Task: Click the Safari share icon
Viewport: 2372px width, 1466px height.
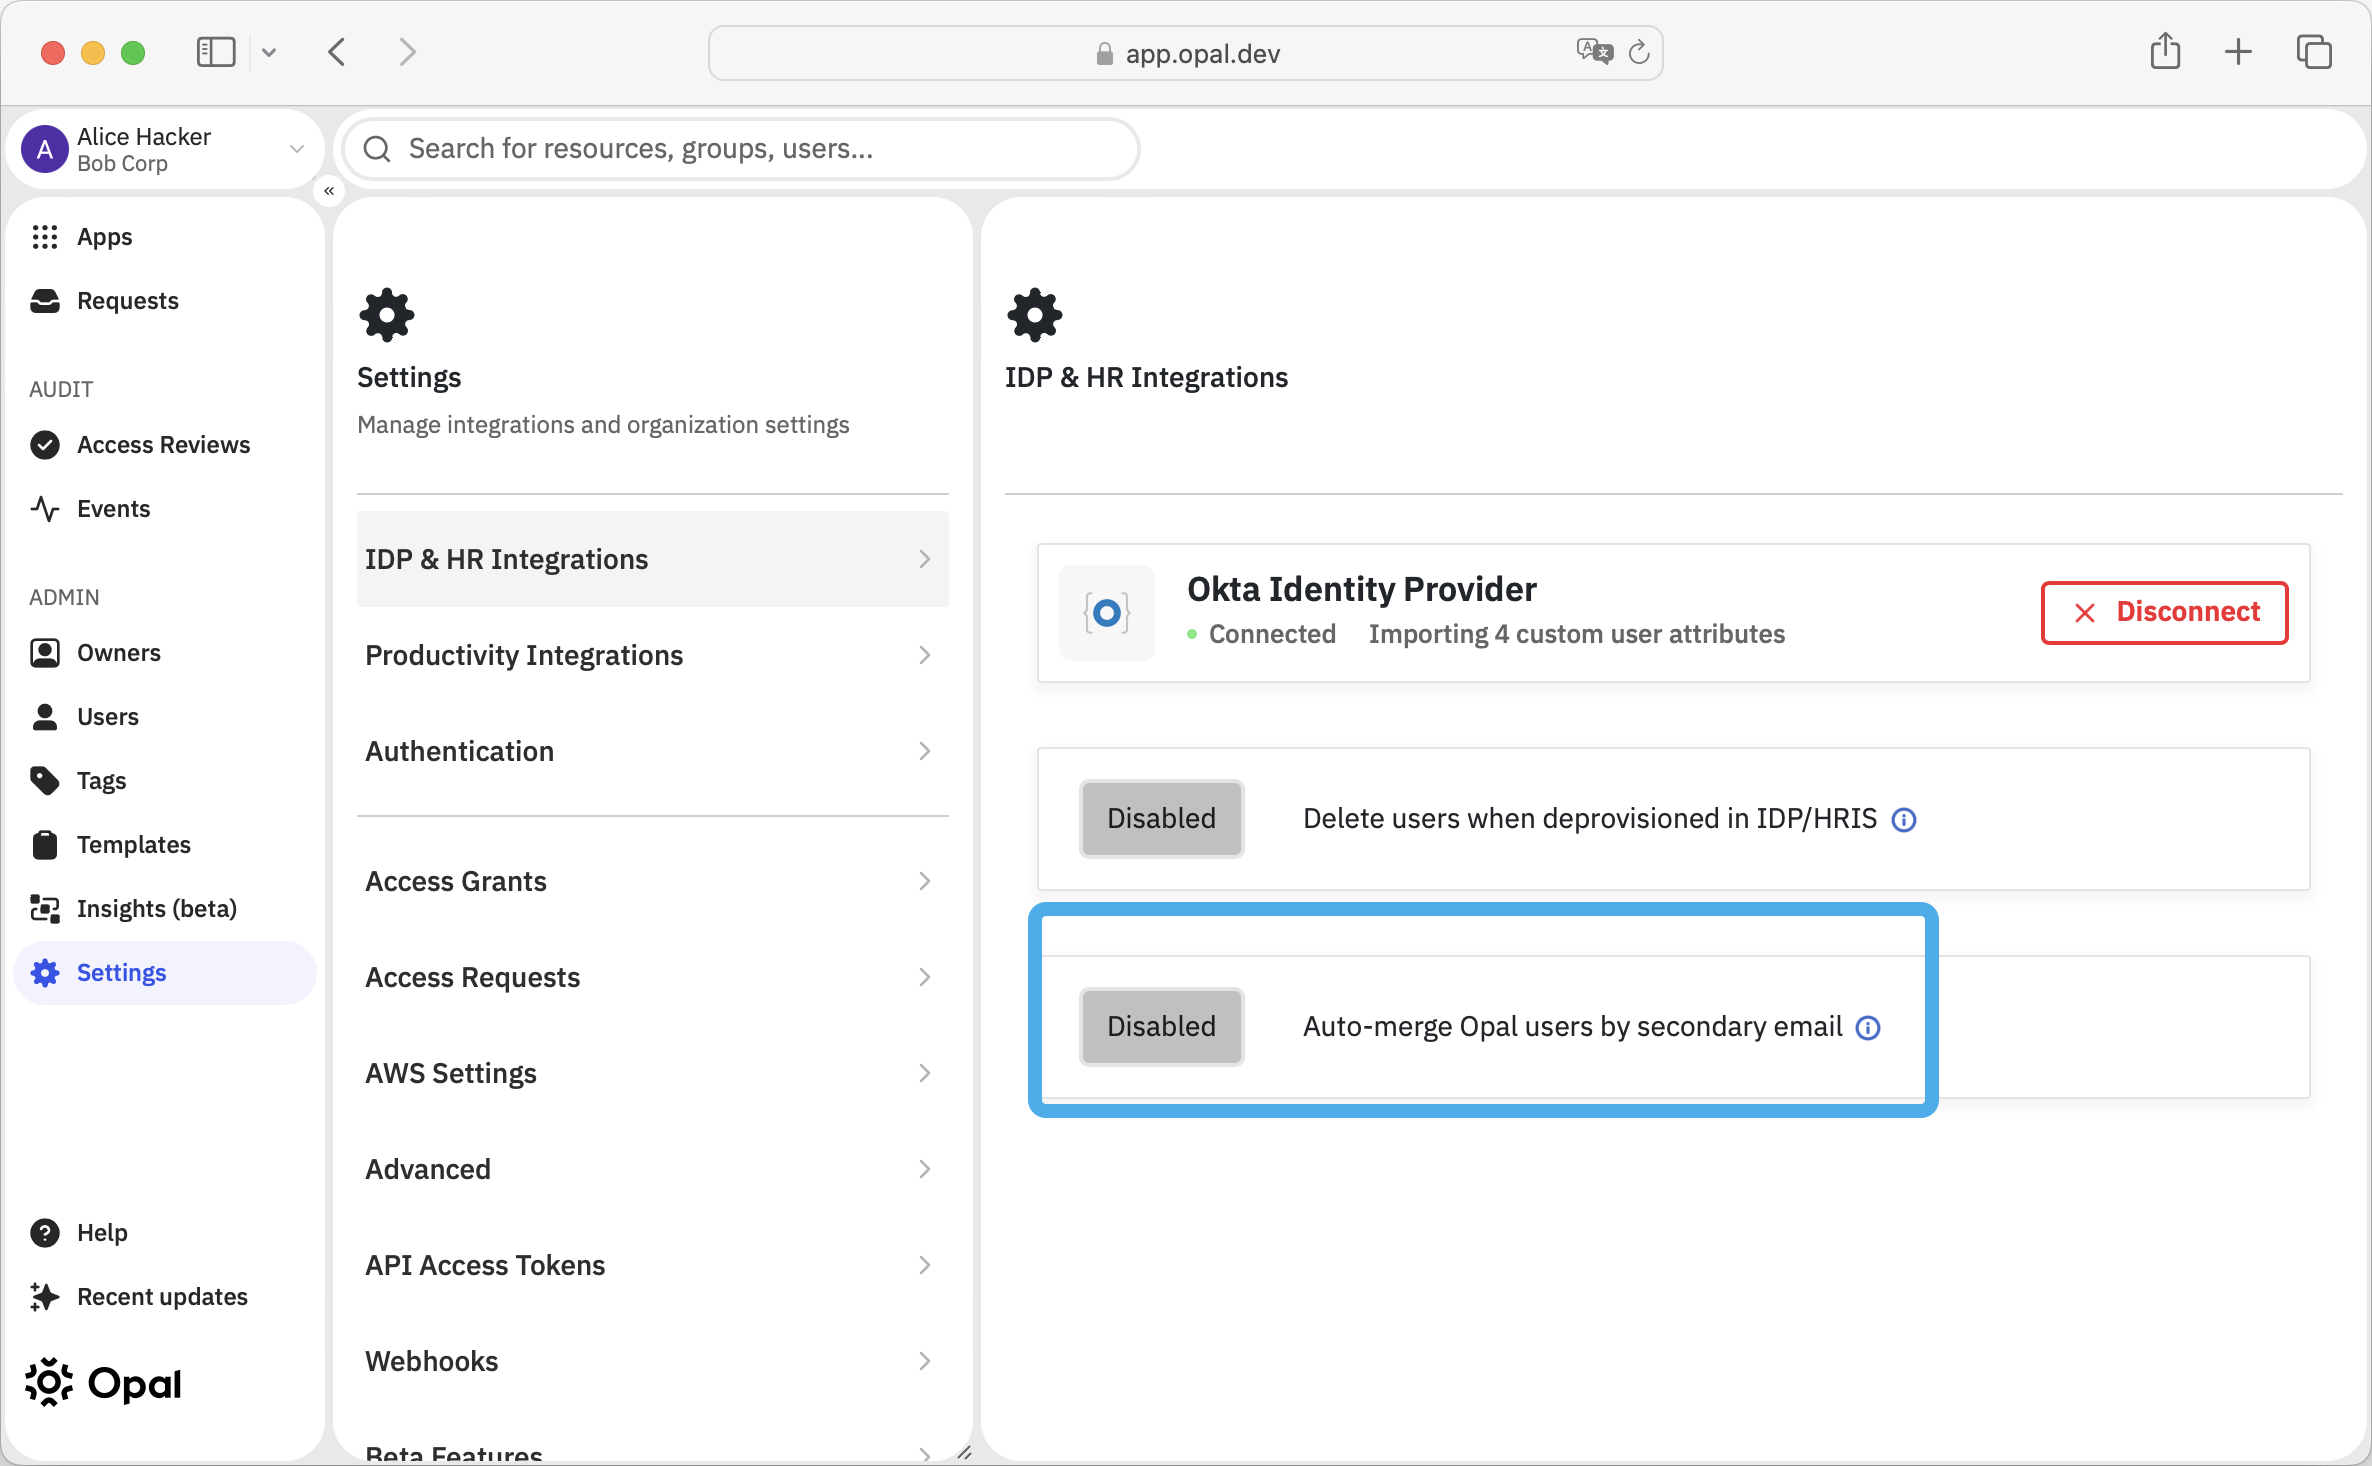Action: (2165, 51)
